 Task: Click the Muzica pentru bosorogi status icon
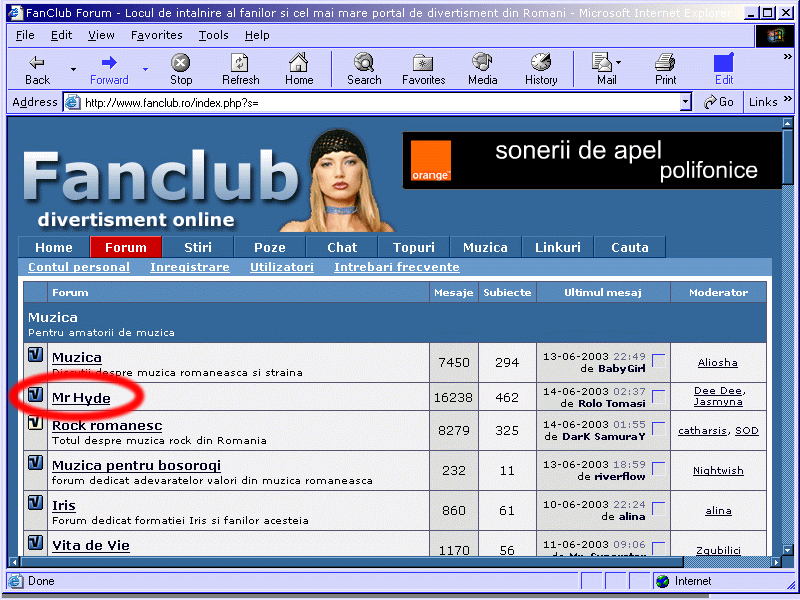pos(35,463)
